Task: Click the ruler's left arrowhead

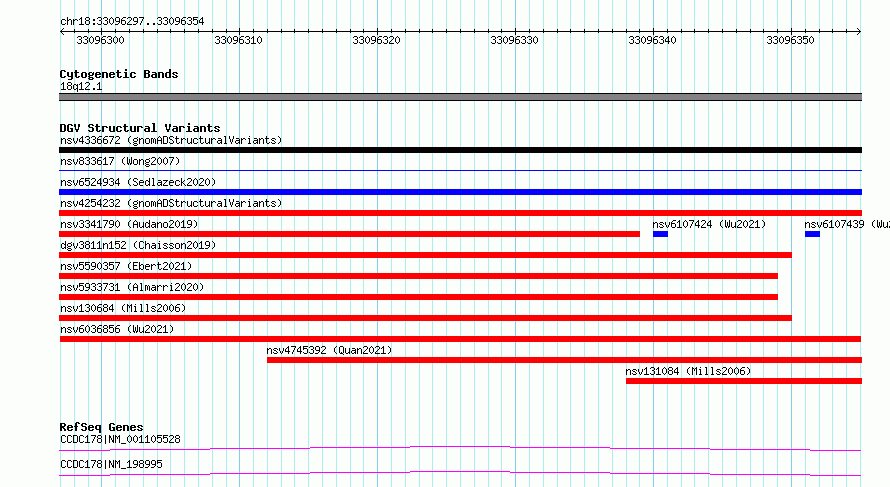Action: 62,32
